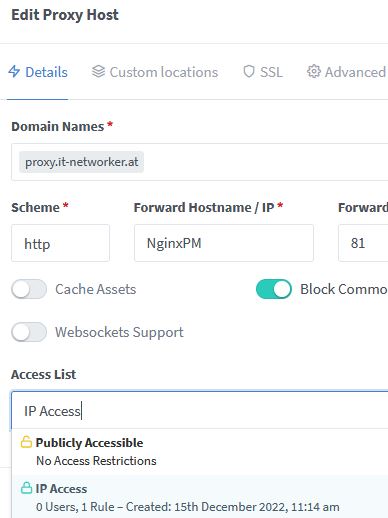Screen dimensions: 388x518
Task: Click the lightning bolt Details icon
Action: click(14, 72)
